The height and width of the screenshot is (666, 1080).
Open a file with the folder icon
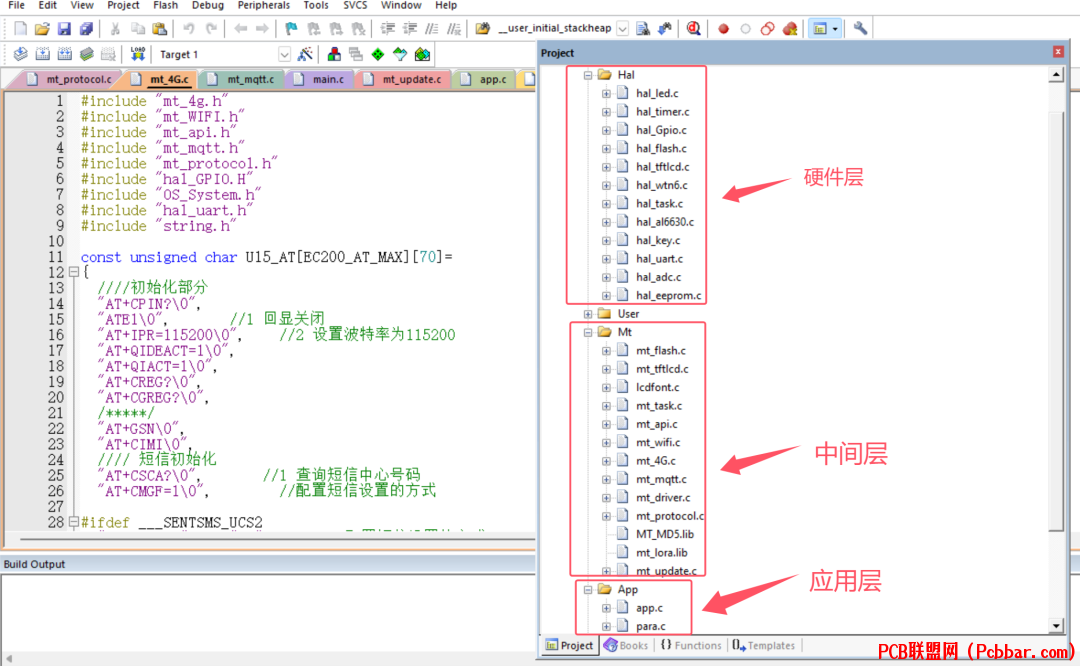(42, 28)
